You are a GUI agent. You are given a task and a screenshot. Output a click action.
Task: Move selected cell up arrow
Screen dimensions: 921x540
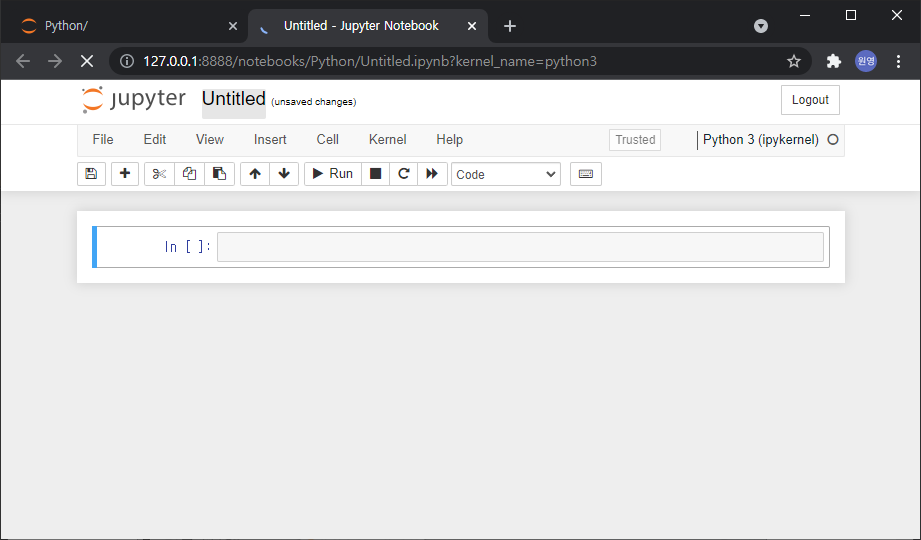pyautogui.click(x=255, y=174)
